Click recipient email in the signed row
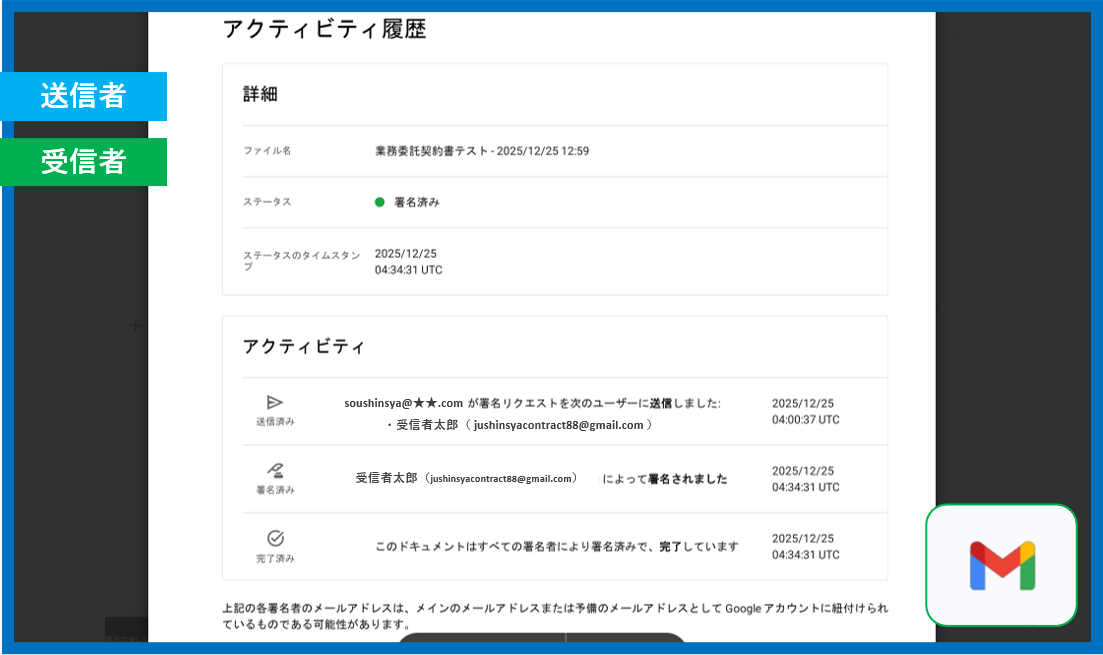Screen dimensions: 1103x655 [x=501, y=479]
